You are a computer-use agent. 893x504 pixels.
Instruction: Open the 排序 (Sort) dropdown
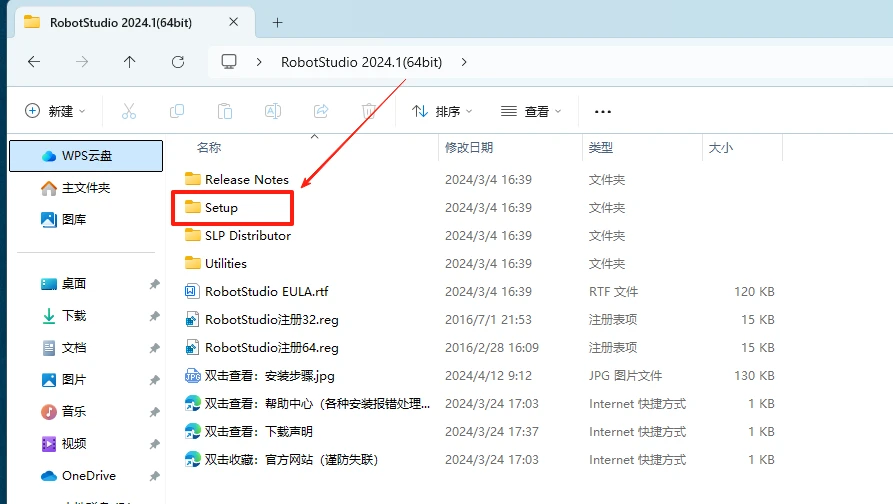pos(442,111)
